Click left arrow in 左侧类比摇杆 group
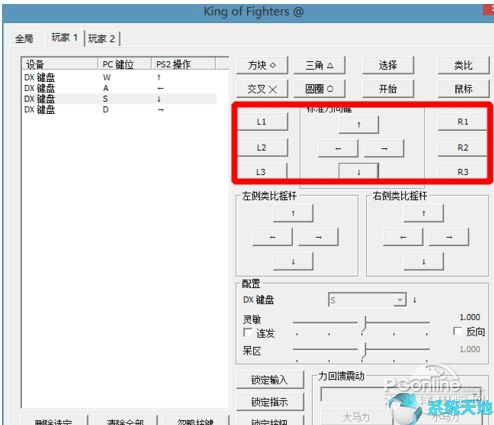This screenshot has height=425, width=494. 273,237
